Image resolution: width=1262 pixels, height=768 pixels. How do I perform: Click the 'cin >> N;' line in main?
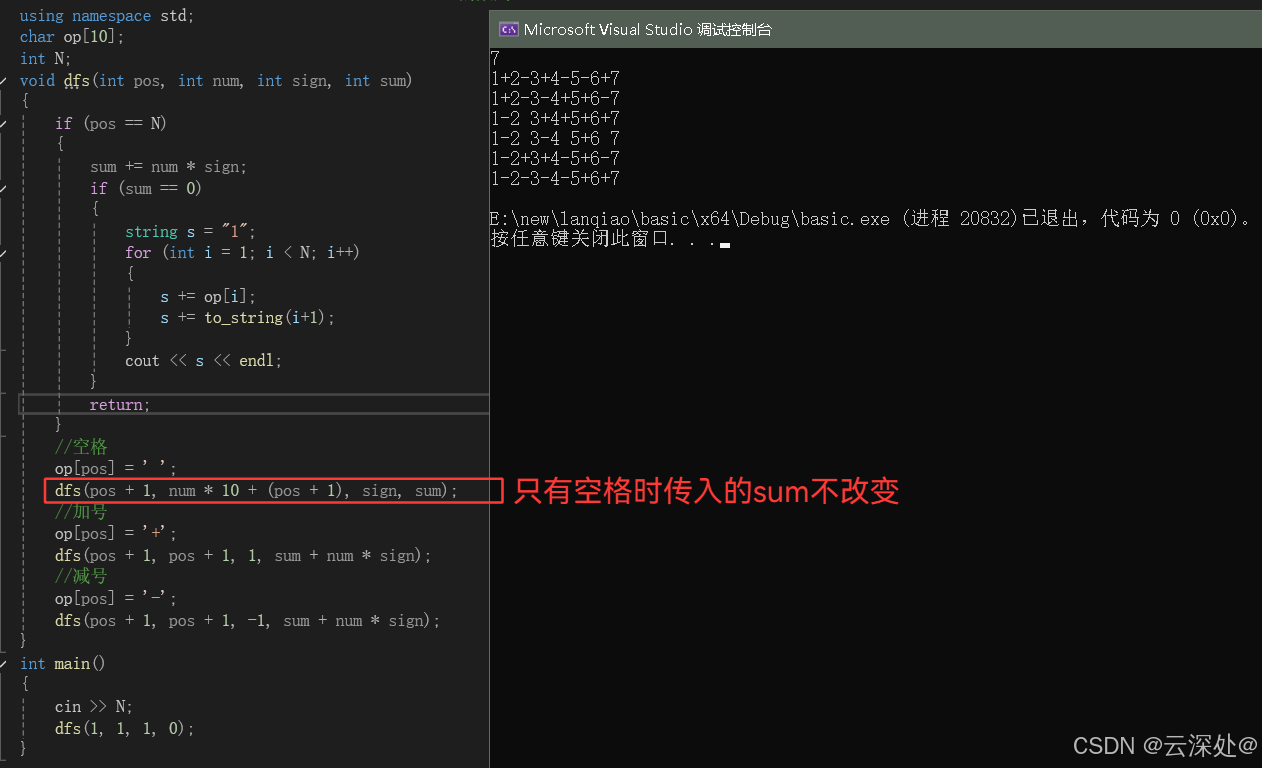point(94,707)
